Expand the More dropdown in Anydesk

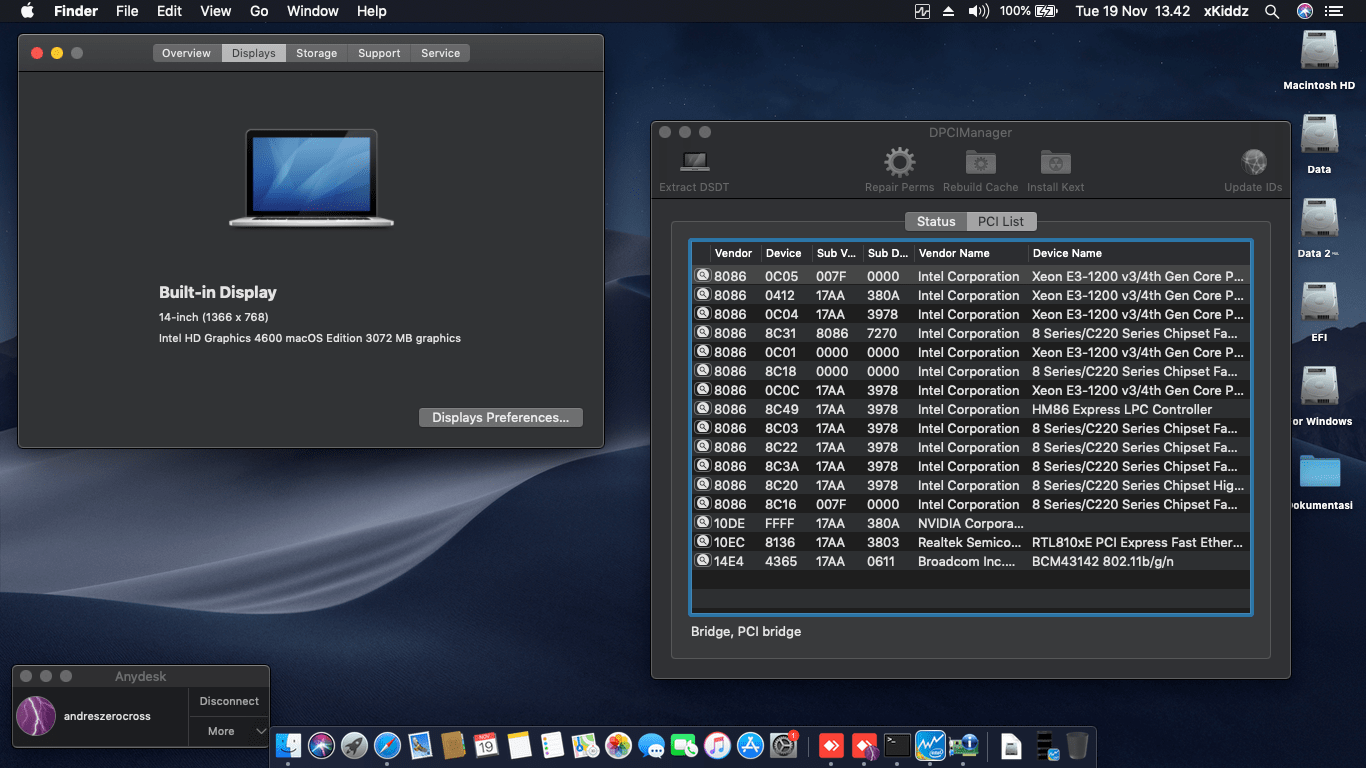click(229, 731)
